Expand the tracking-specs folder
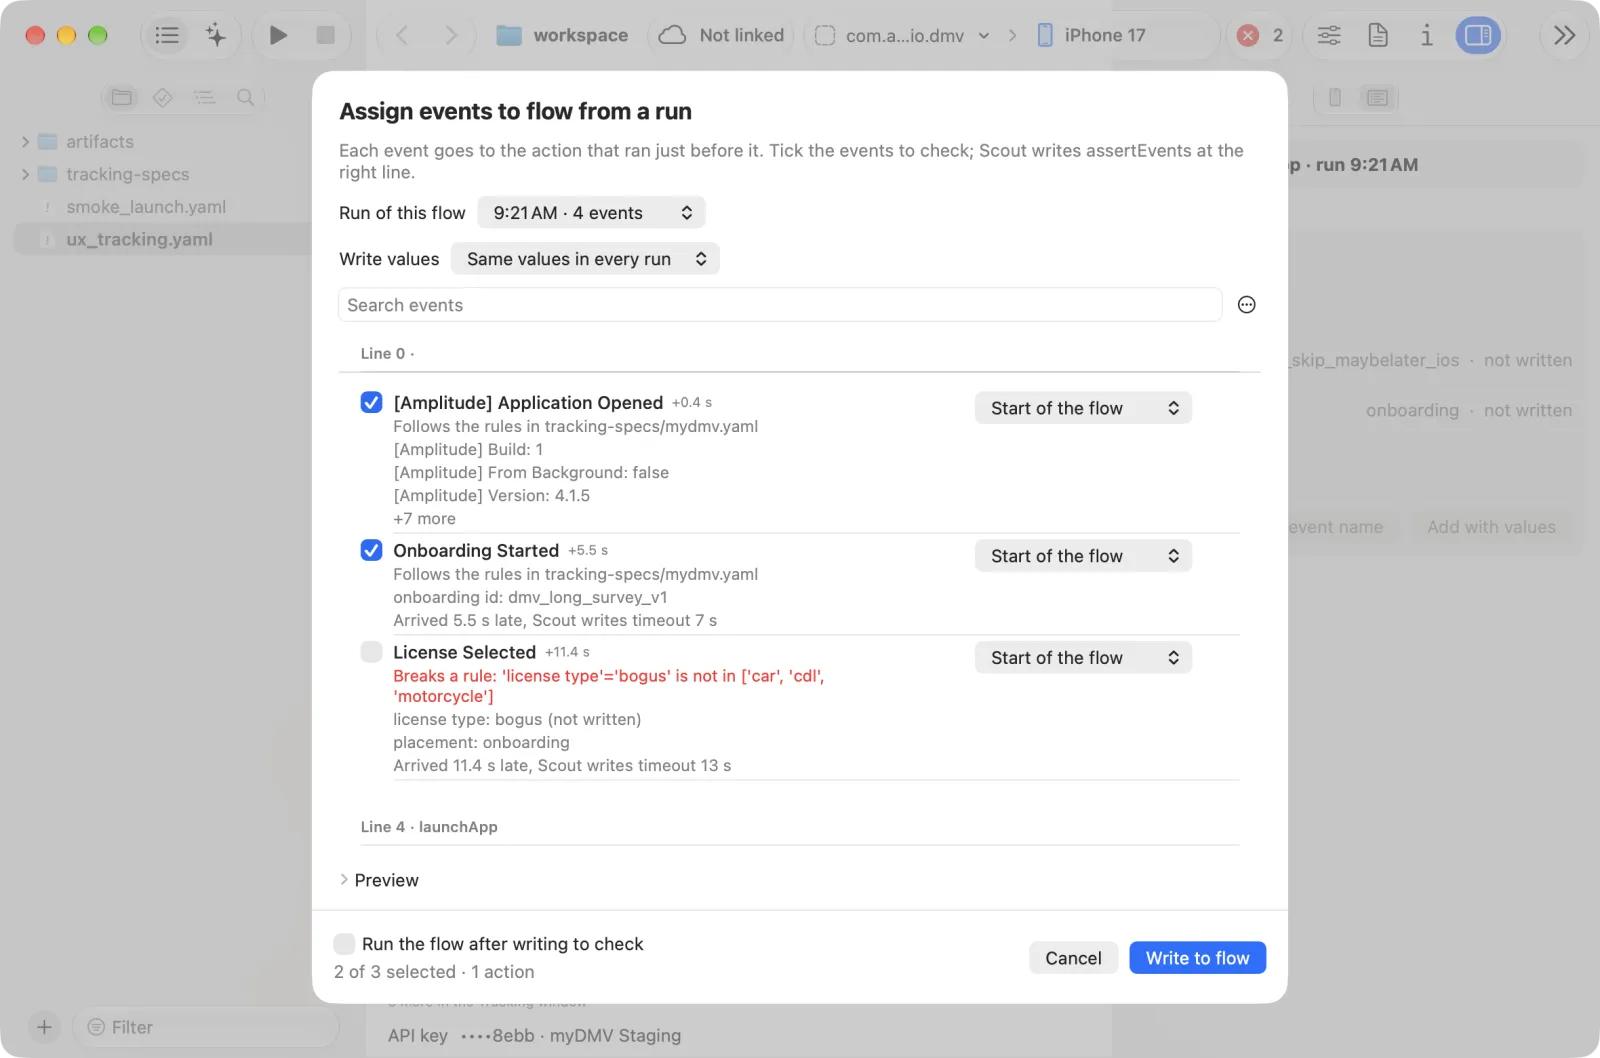Screen dimensions: 1600x1058 pyautogui.click(x=25, y=174)
